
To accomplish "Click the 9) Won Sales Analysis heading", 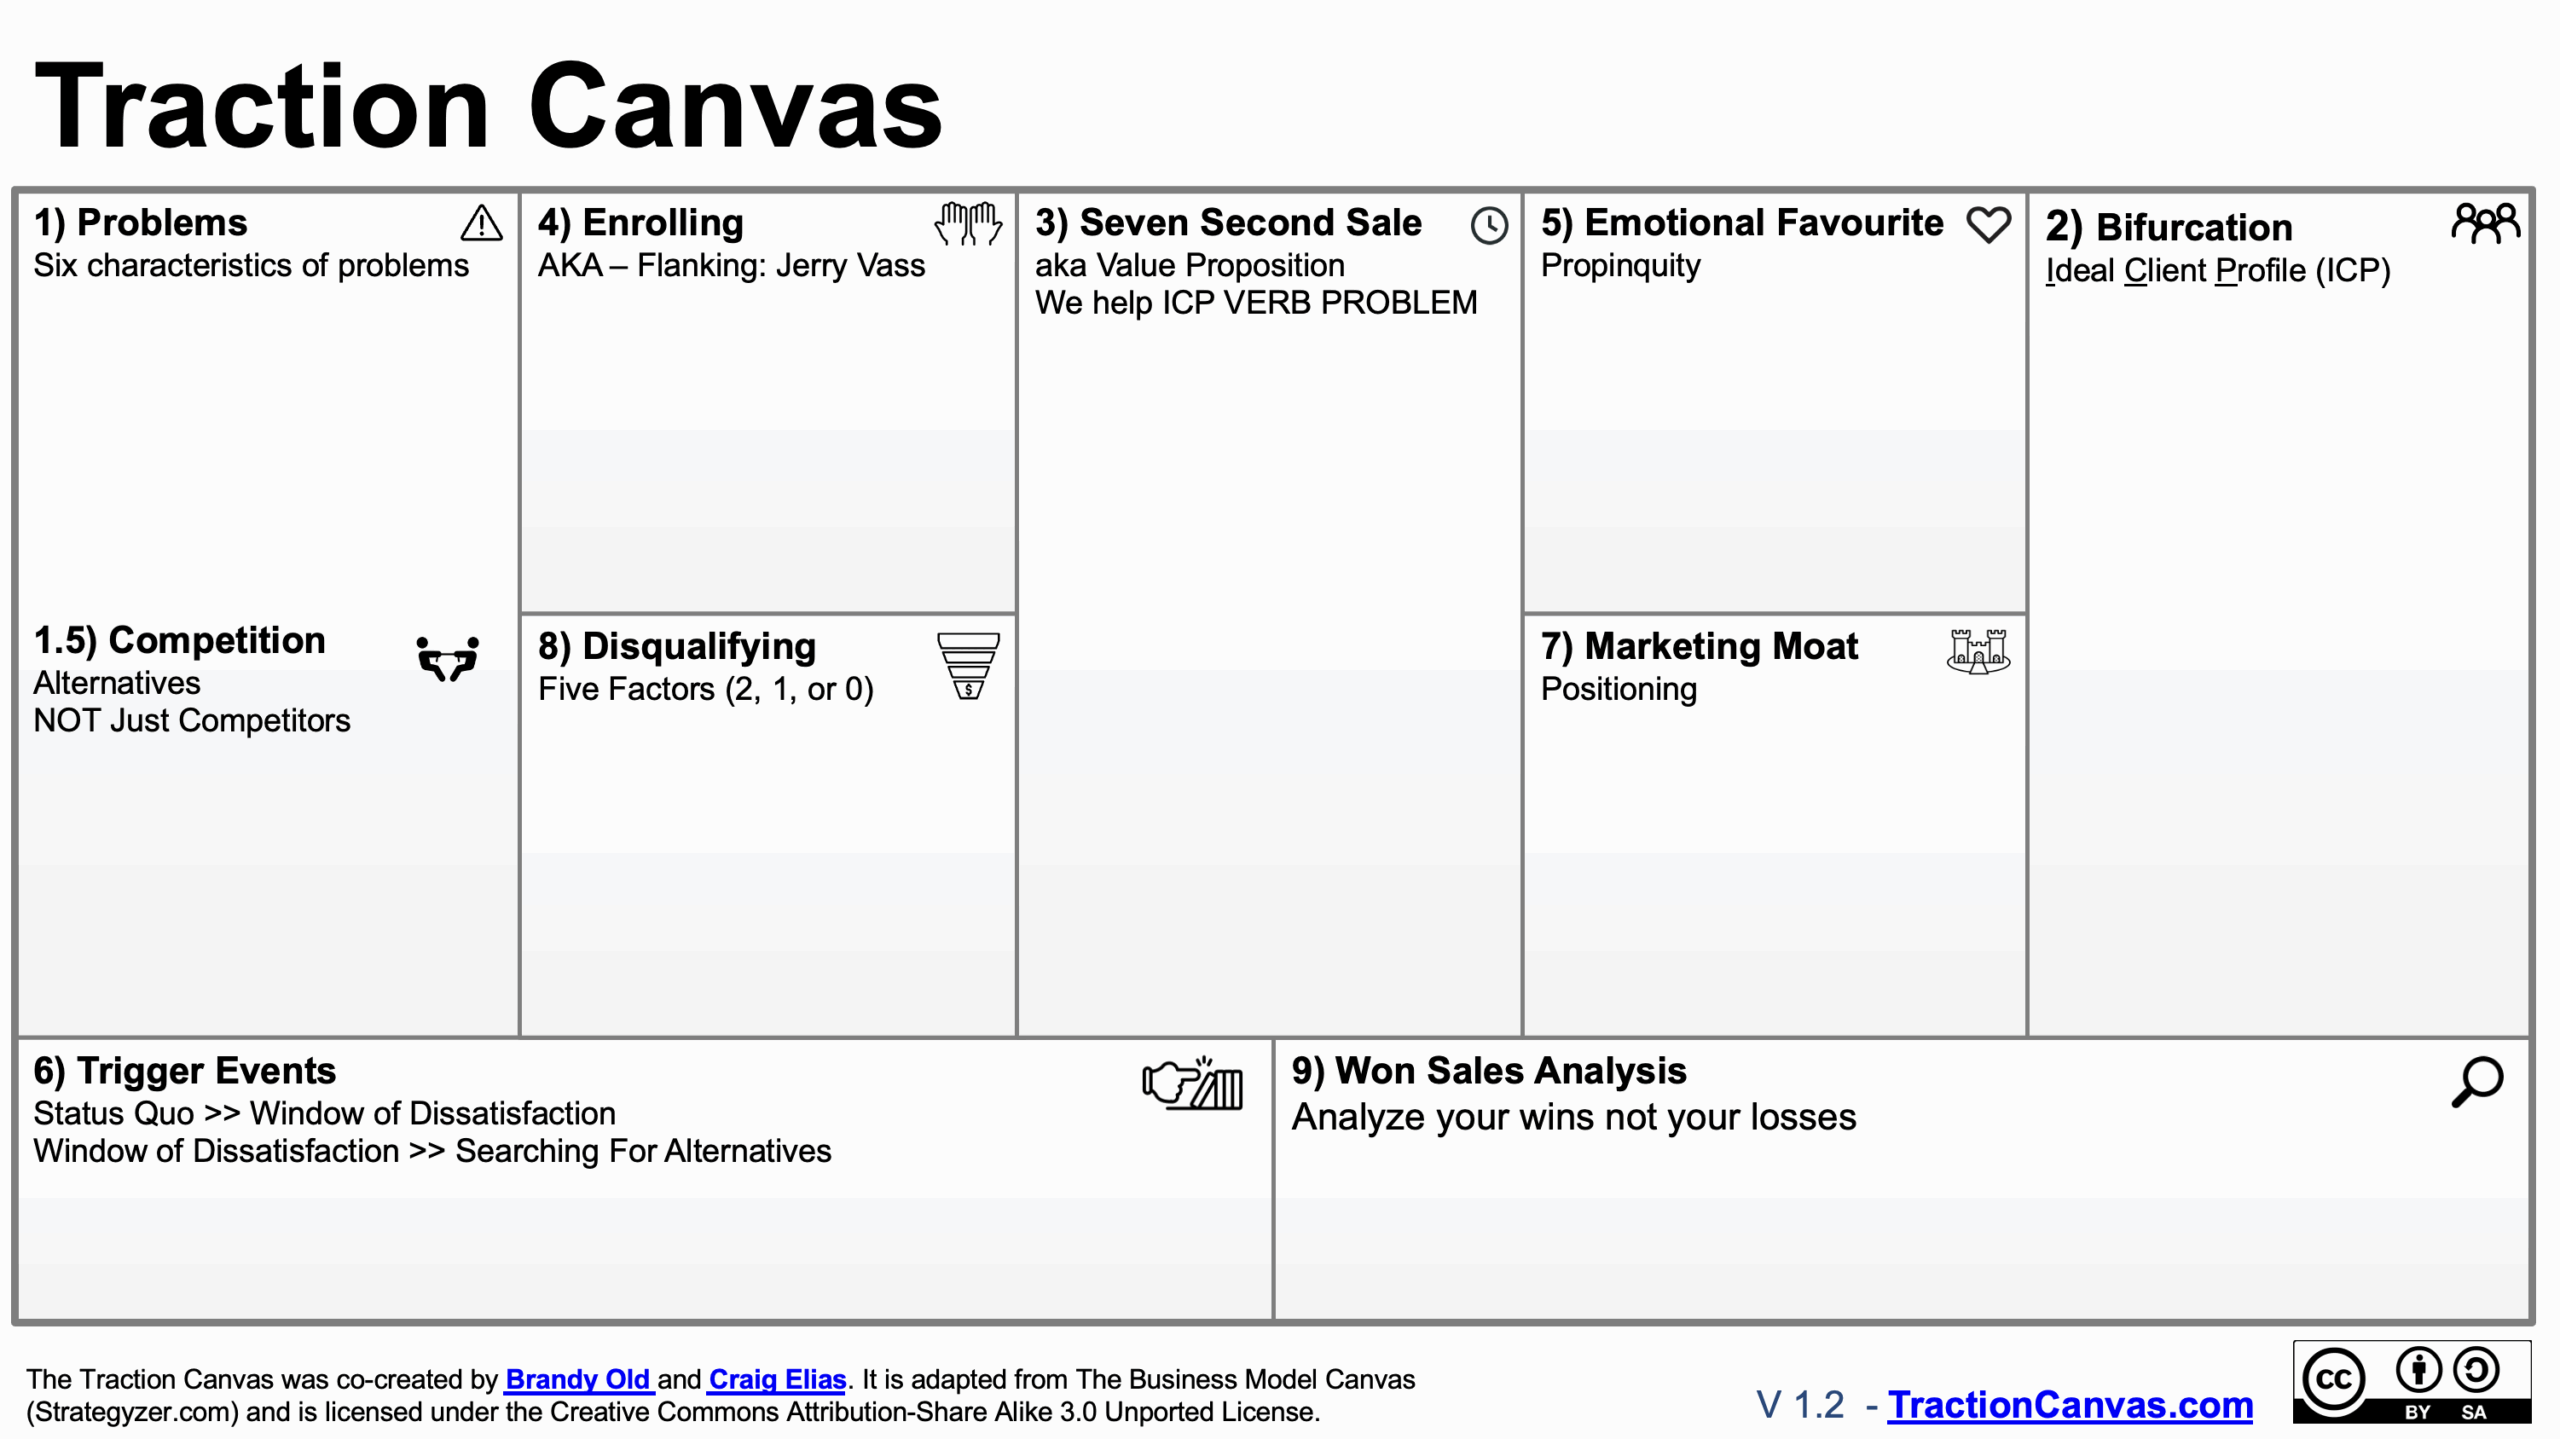I will [1489, 1071].
